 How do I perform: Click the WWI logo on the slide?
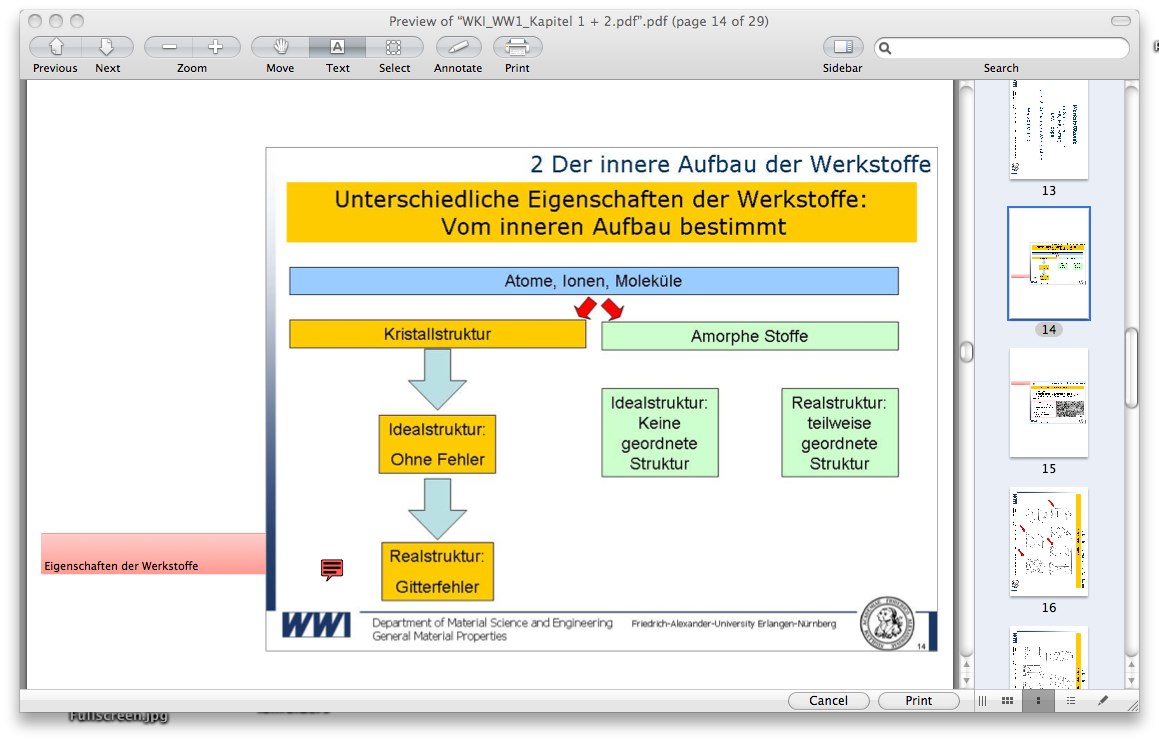pos(316,625)
